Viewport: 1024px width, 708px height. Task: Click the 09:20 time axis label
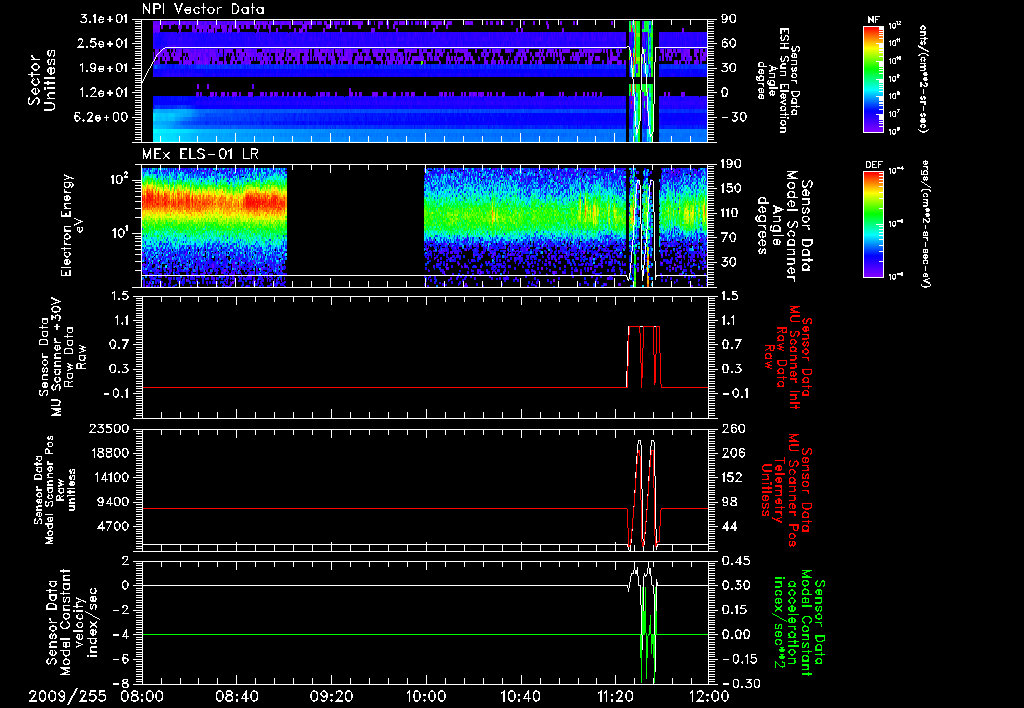pos(332,696)
